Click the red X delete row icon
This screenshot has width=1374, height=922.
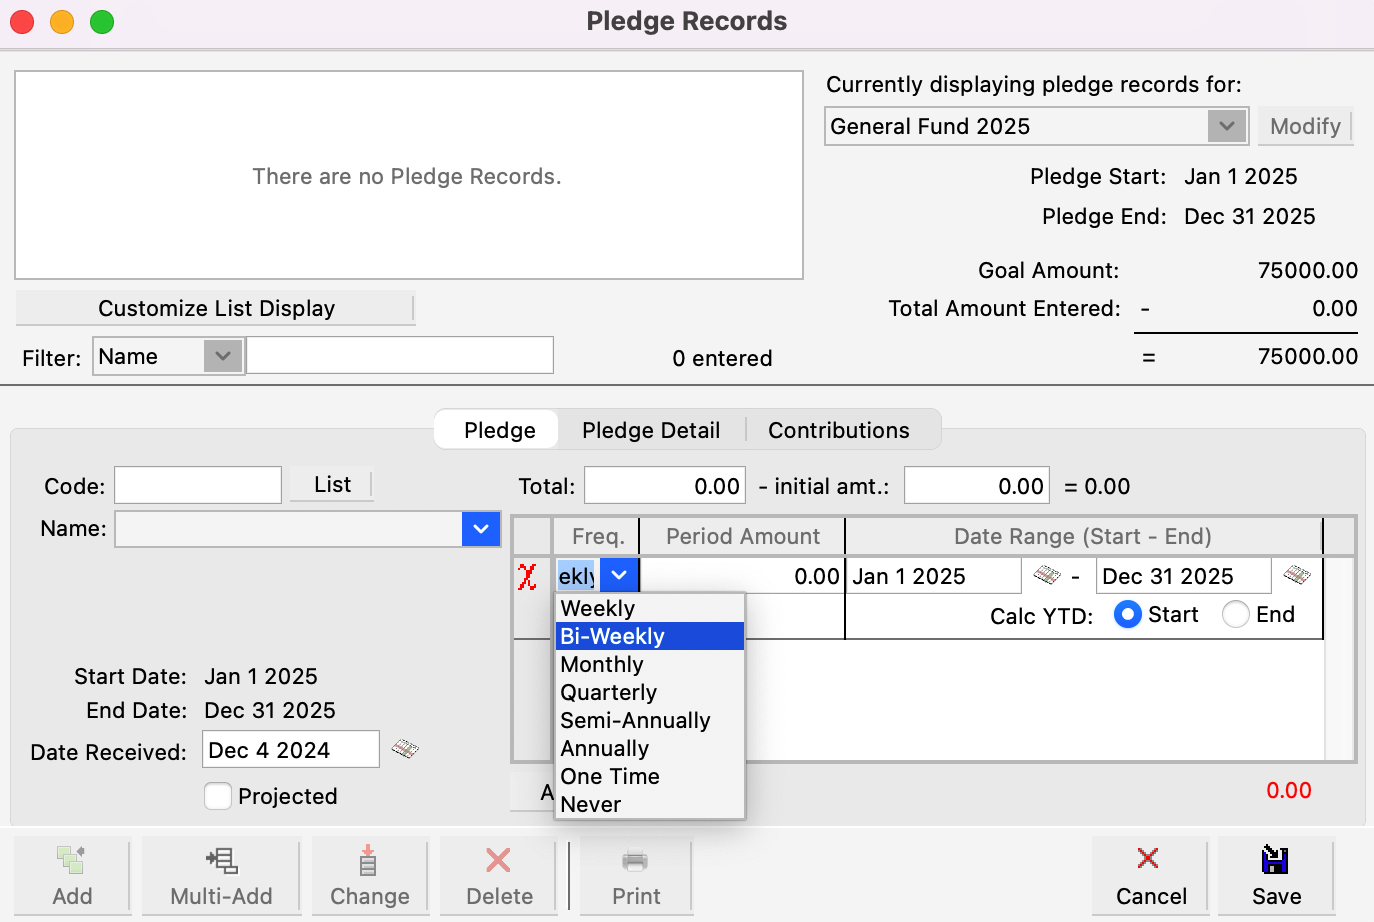click(527, 577)
